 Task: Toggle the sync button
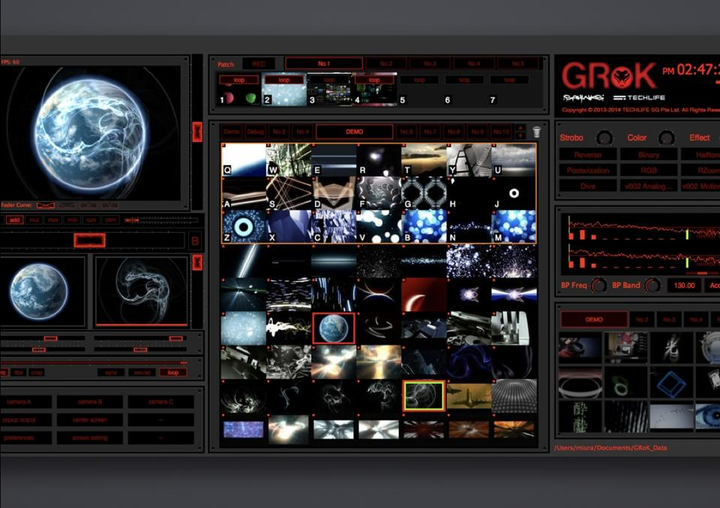pyautogui.click(x=111, y=373)
